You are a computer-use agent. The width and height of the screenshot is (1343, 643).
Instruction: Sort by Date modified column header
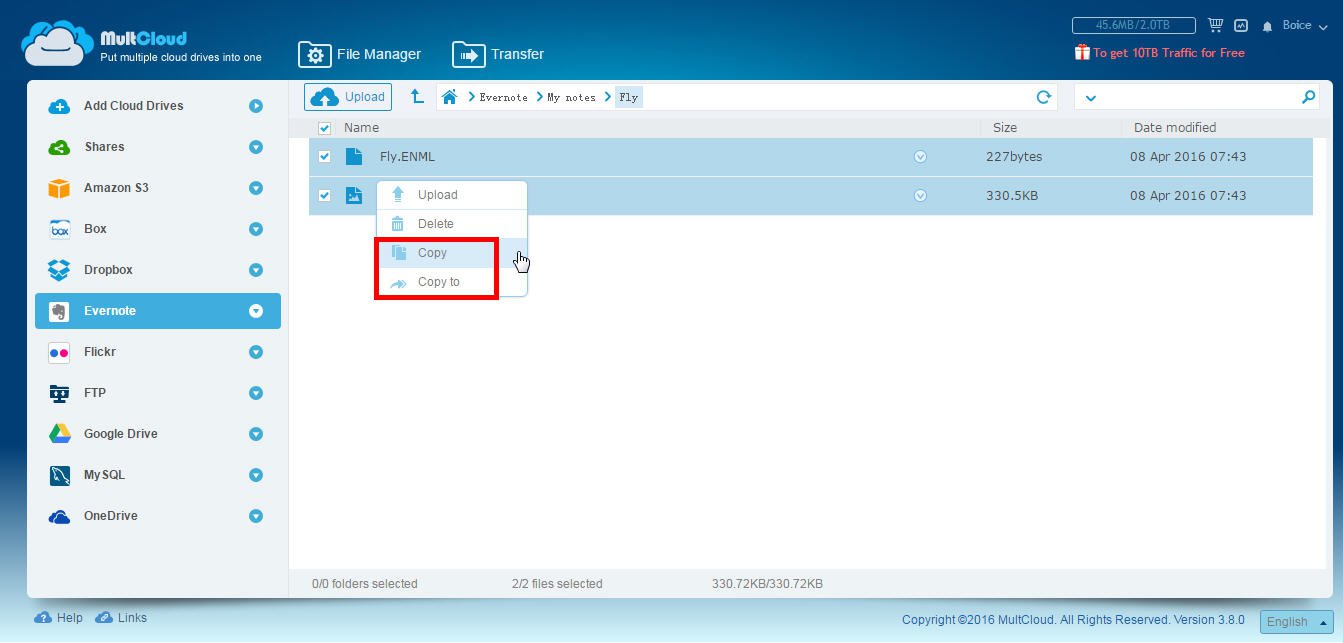pos(1175,128)
